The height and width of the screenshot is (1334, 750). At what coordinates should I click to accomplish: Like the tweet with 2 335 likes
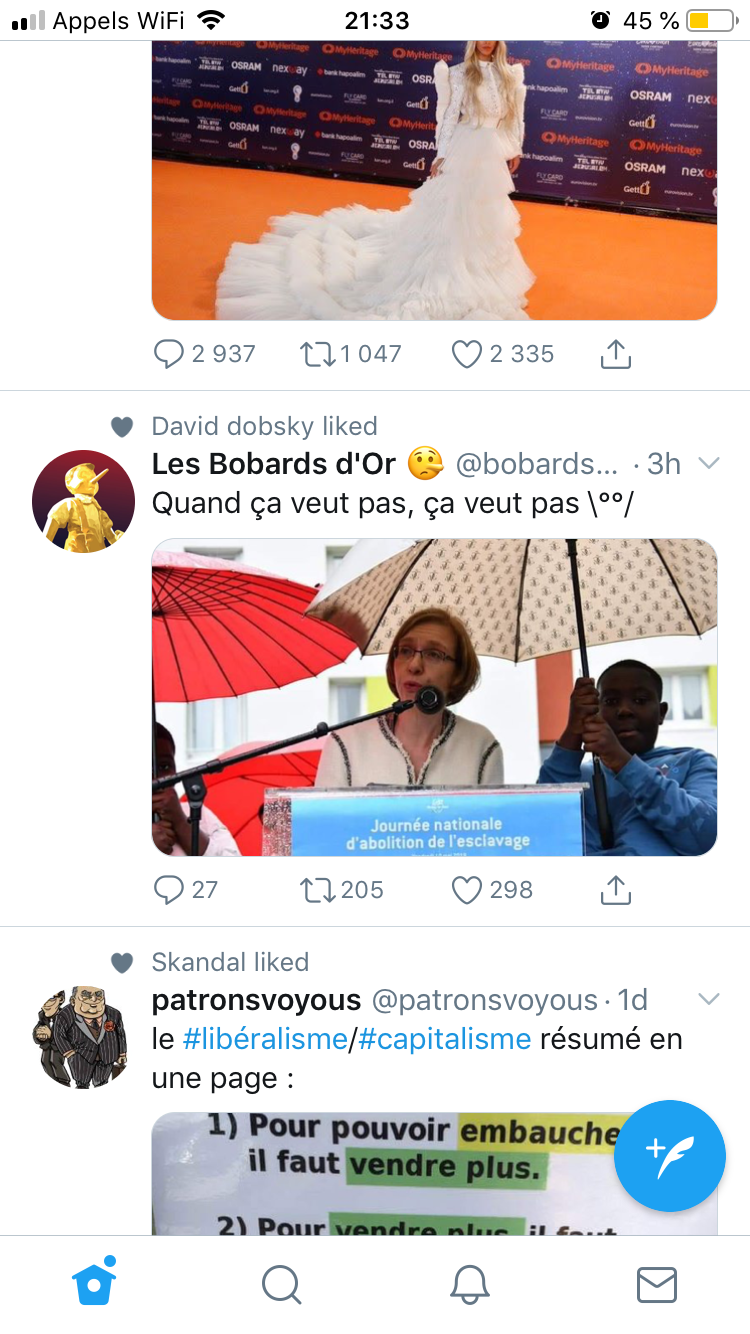coord(467,354)
